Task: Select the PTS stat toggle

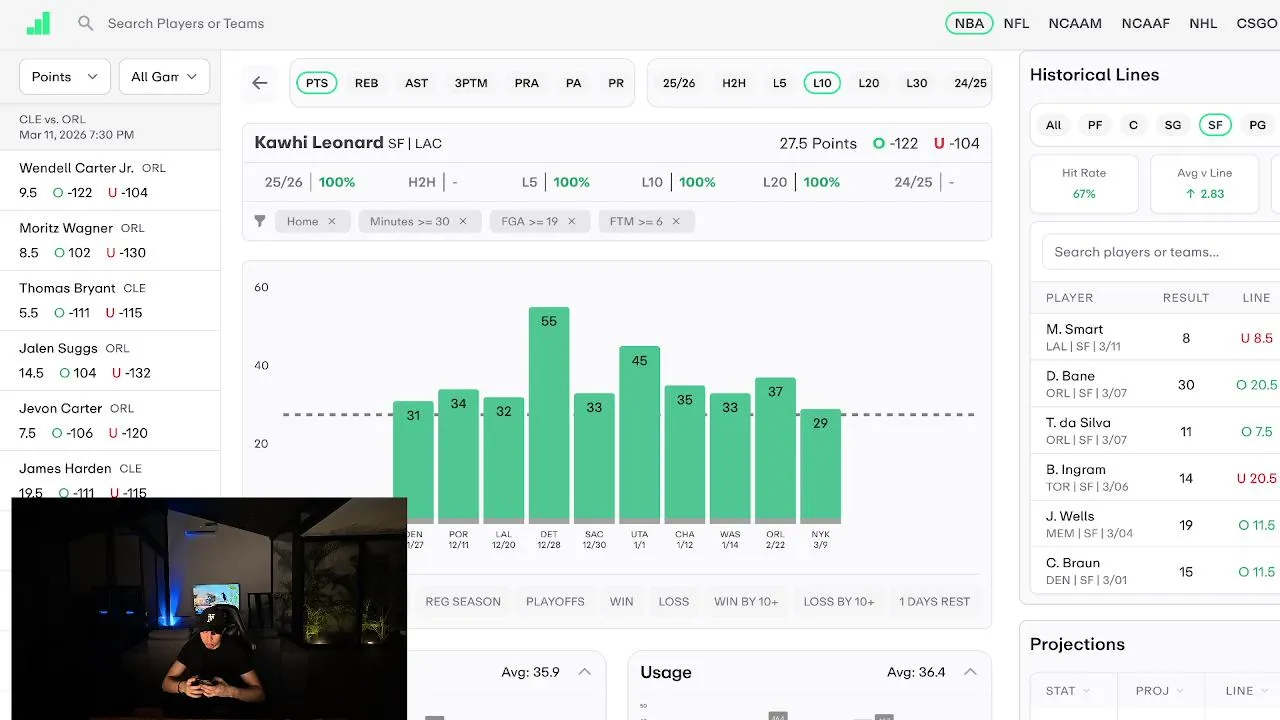Action: point(317,83)
